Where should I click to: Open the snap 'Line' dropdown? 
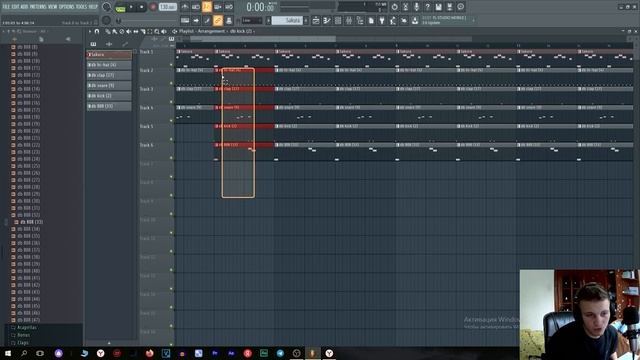252,20
